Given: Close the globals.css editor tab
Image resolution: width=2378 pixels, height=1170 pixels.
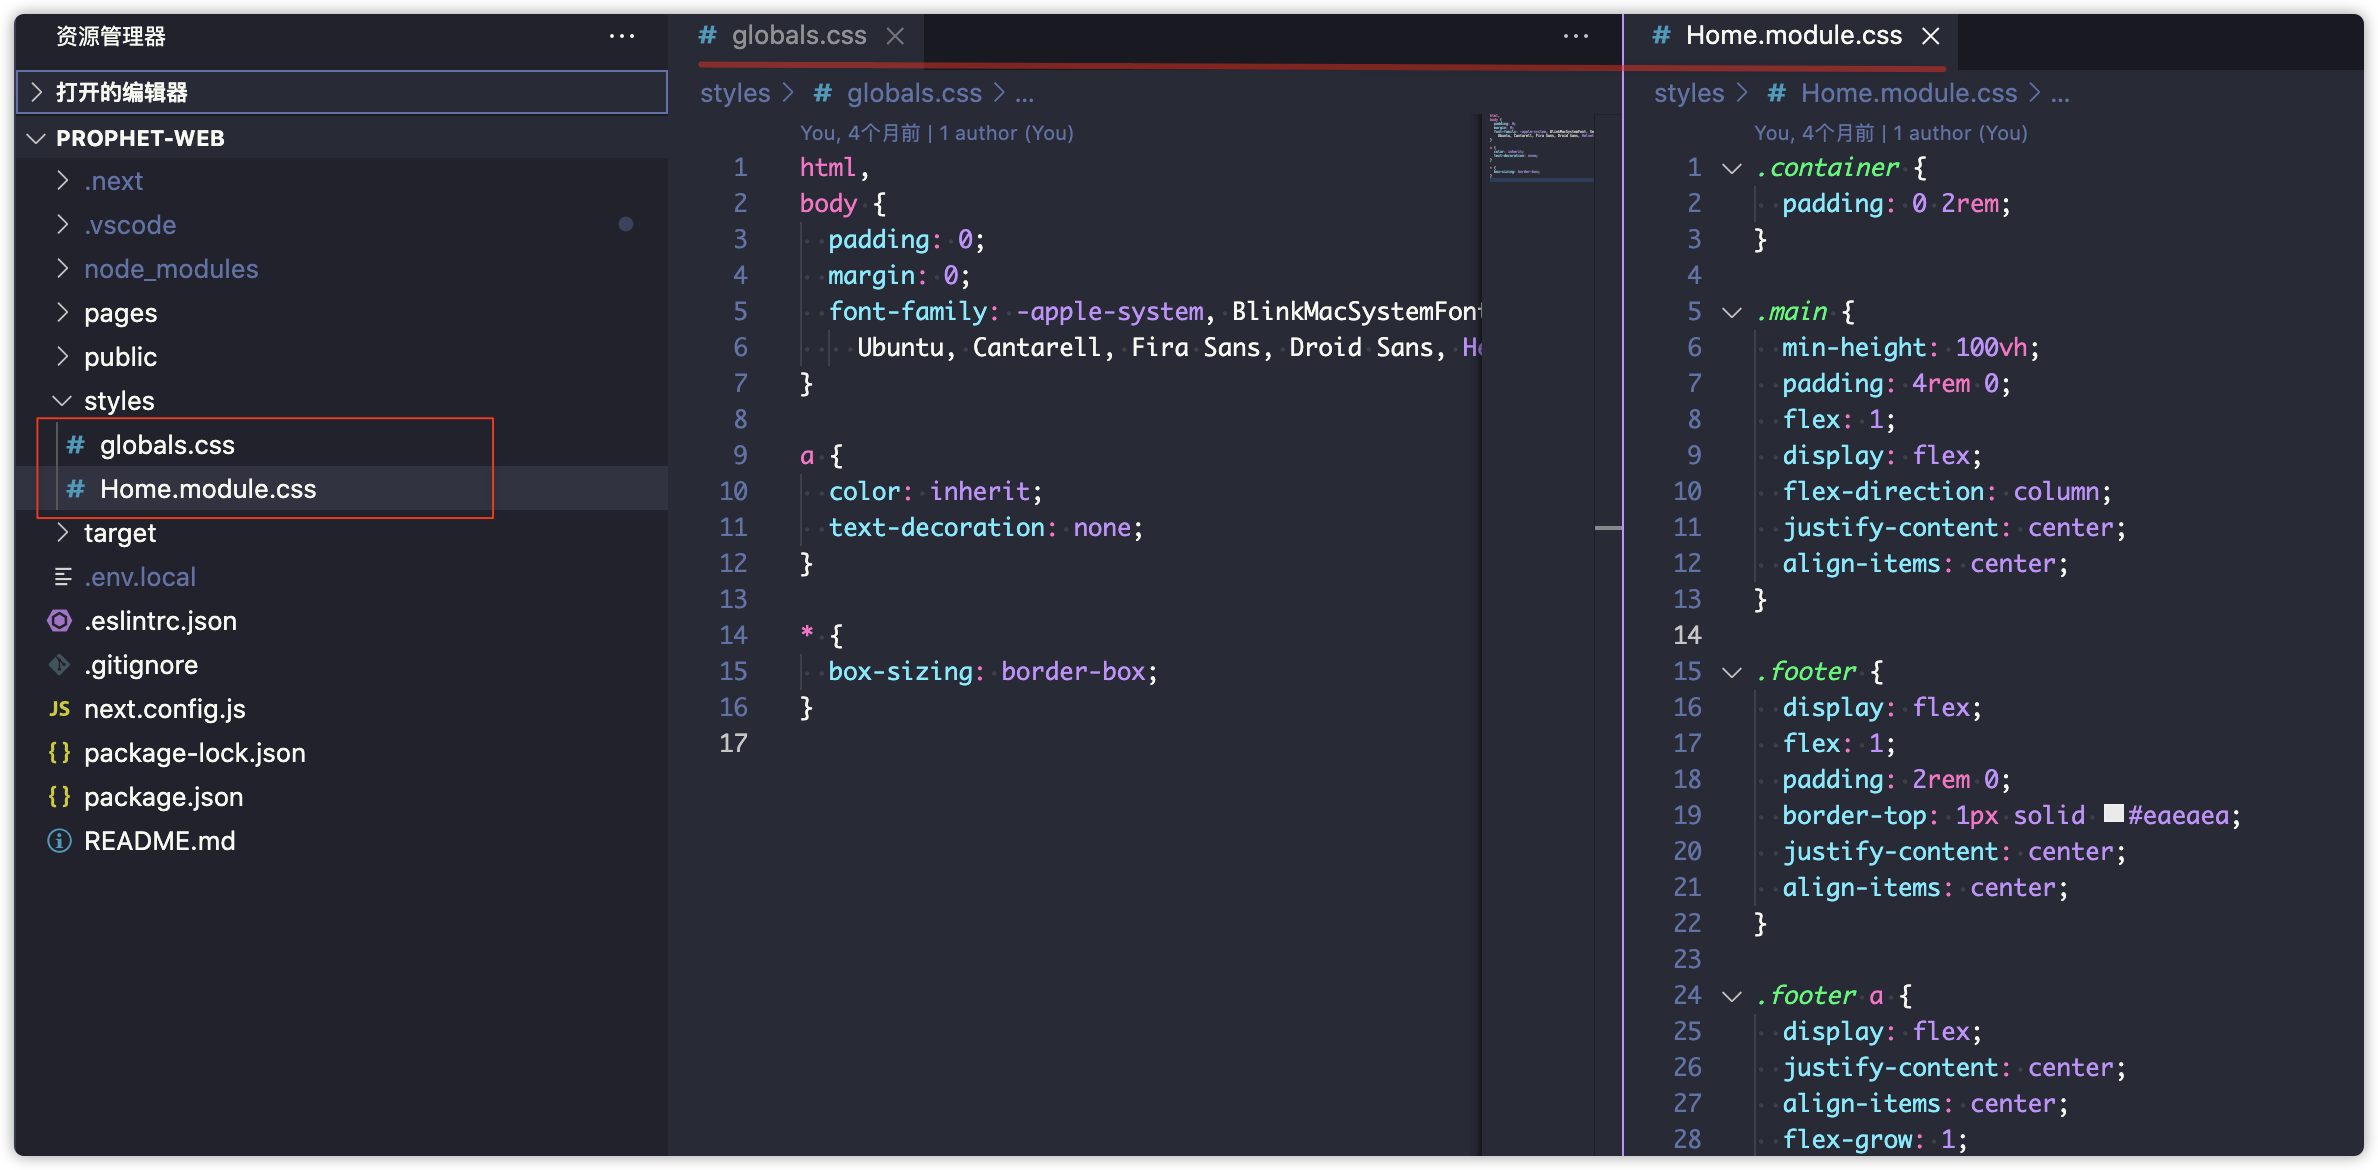Looking at the screenshot, I should 895,36.
